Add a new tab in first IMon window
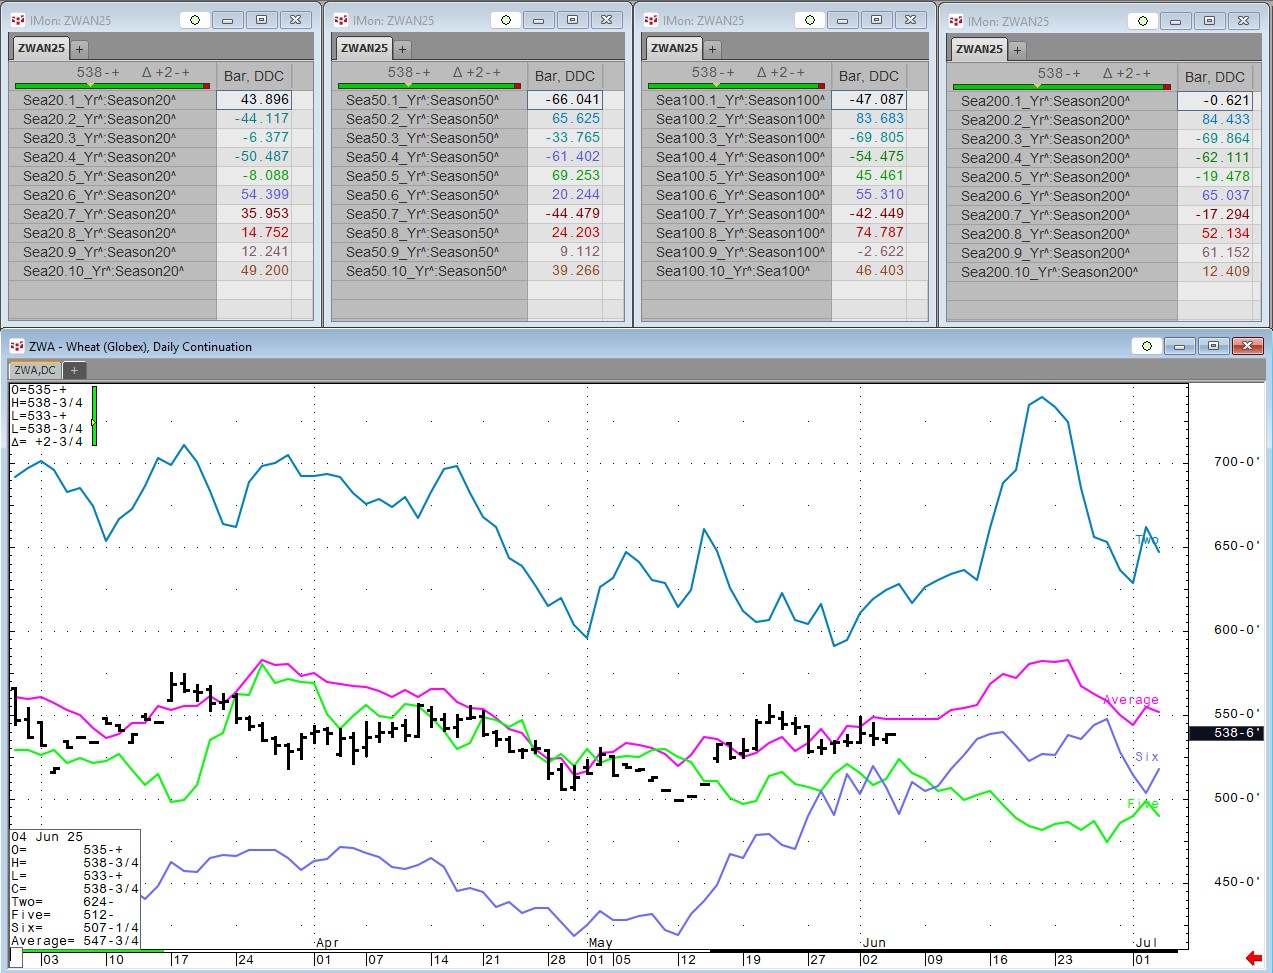 80,48
